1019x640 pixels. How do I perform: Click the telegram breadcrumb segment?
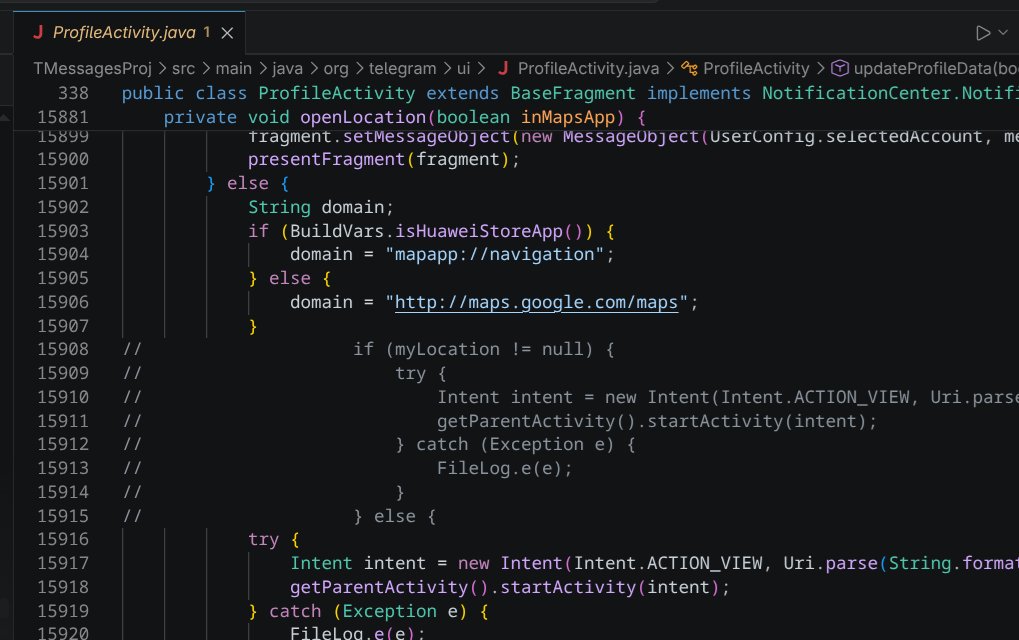click(x=402, y=68)
